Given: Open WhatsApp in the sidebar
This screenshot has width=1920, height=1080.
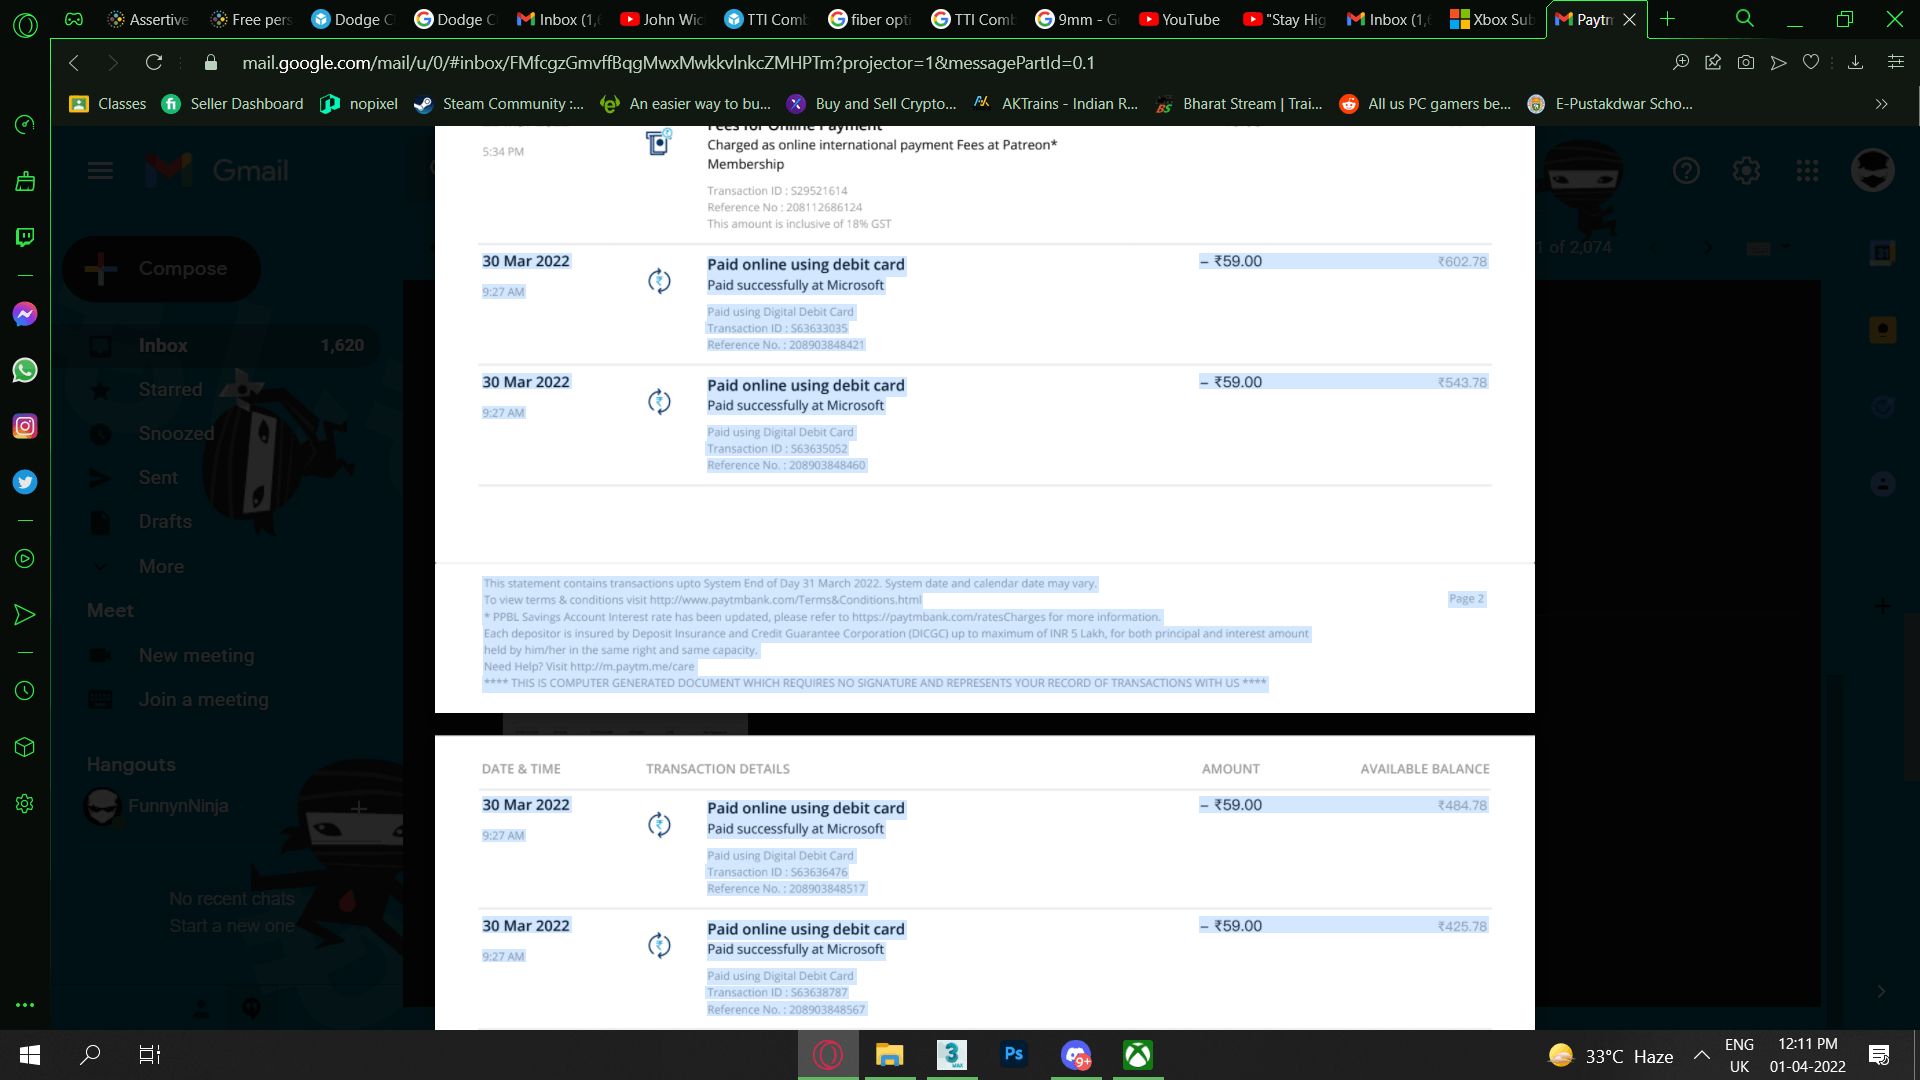Looking at the screenshot, I should (25, 370).
